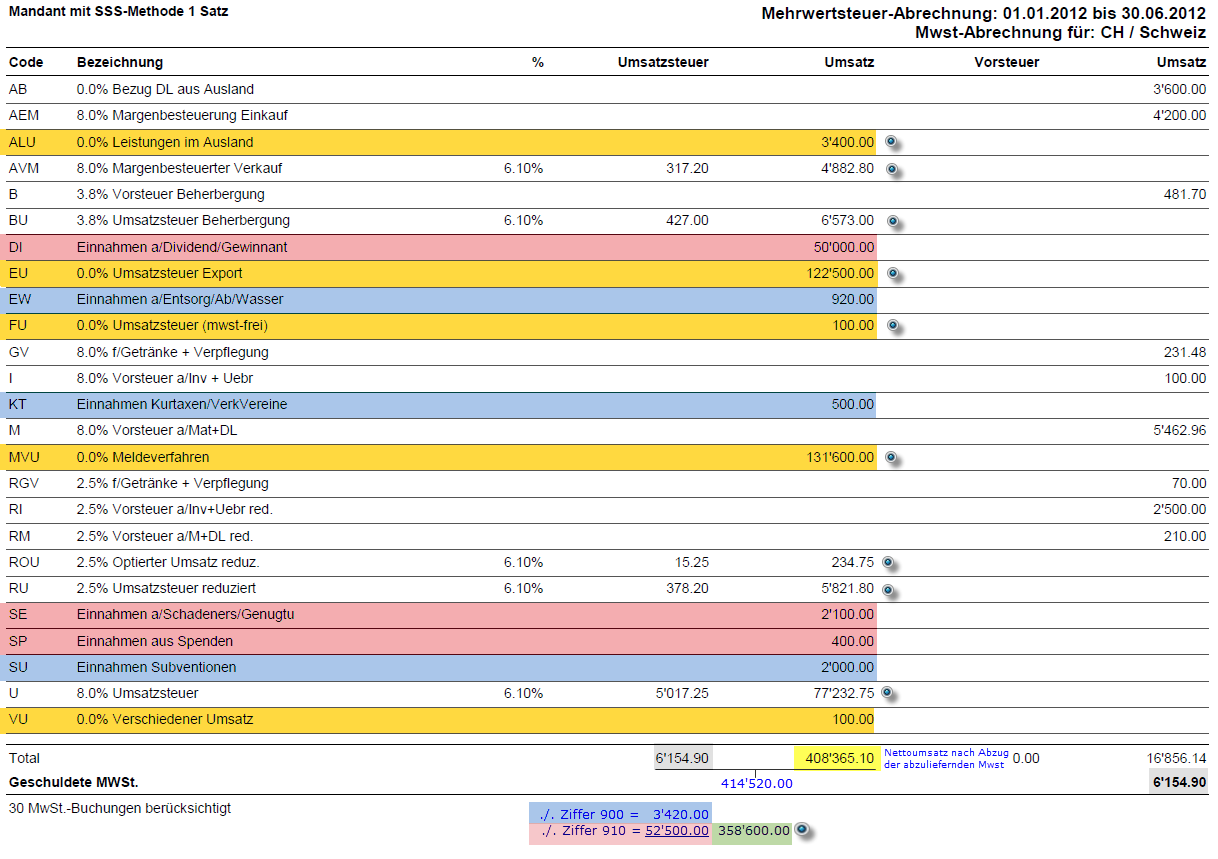
Task: Open the detail icon next to RU 5'821.80
Action: 887,589
